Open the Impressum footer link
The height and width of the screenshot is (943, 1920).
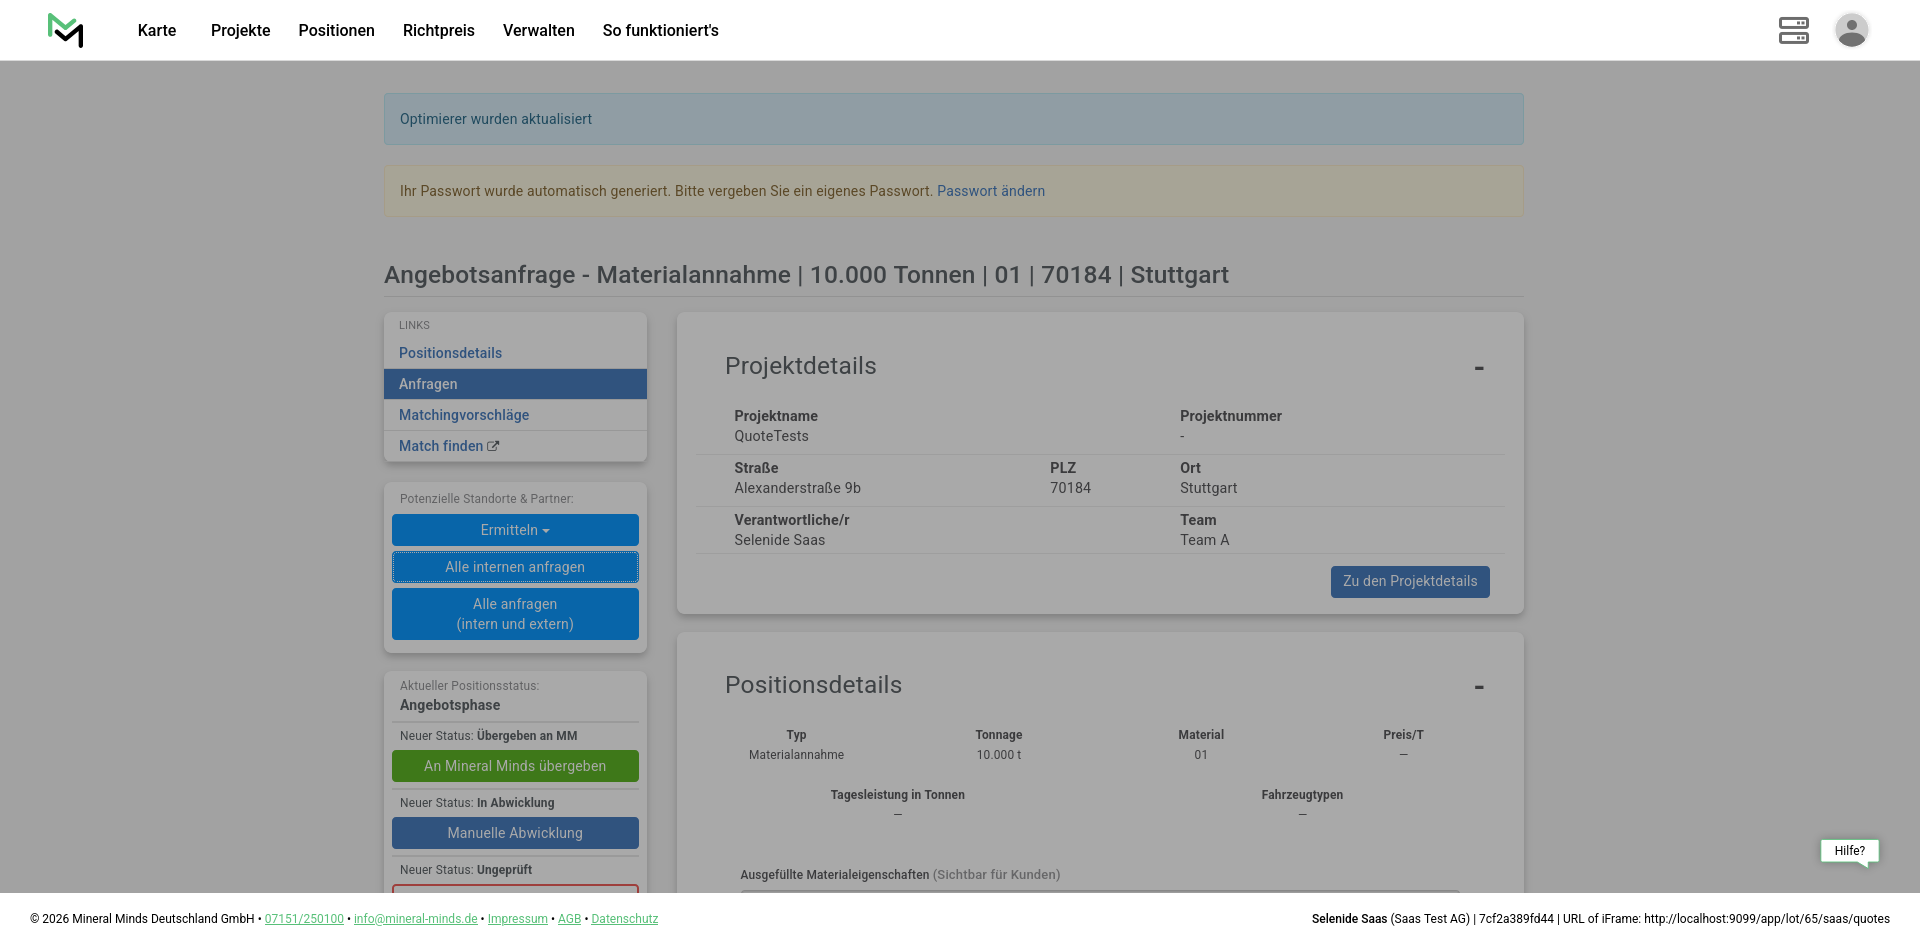[x=517, y=919]
